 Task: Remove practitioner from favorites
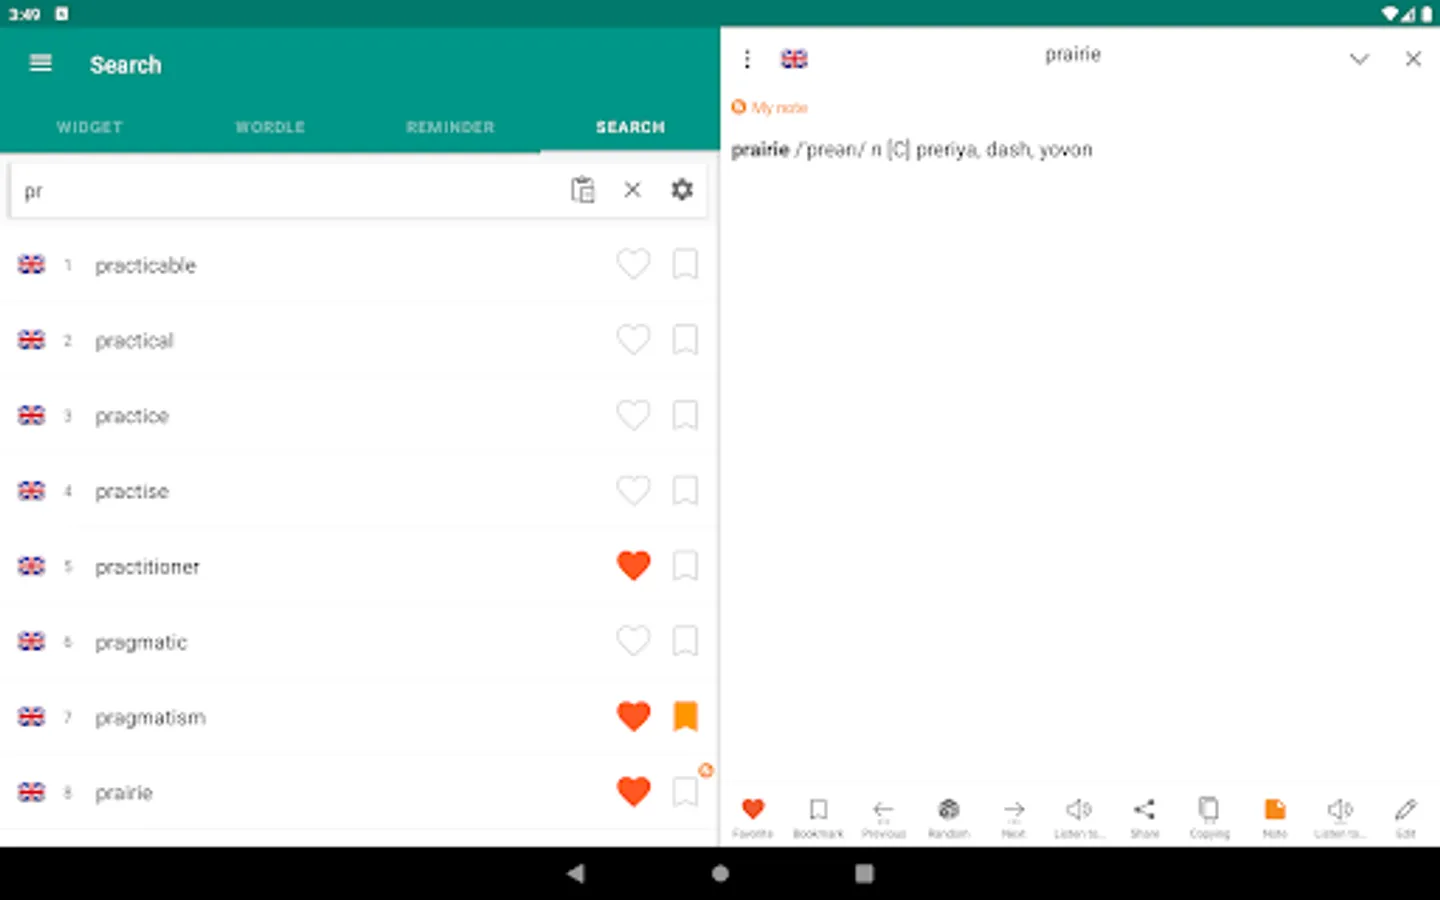click(633, 566)
